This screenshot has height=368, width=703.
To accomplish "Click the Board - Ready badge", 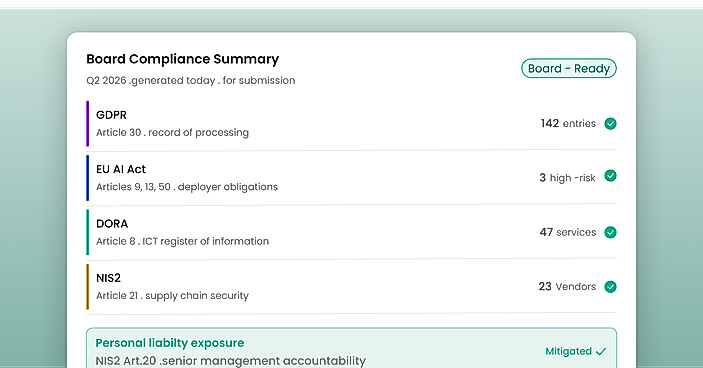I will [x=568, y=68].
